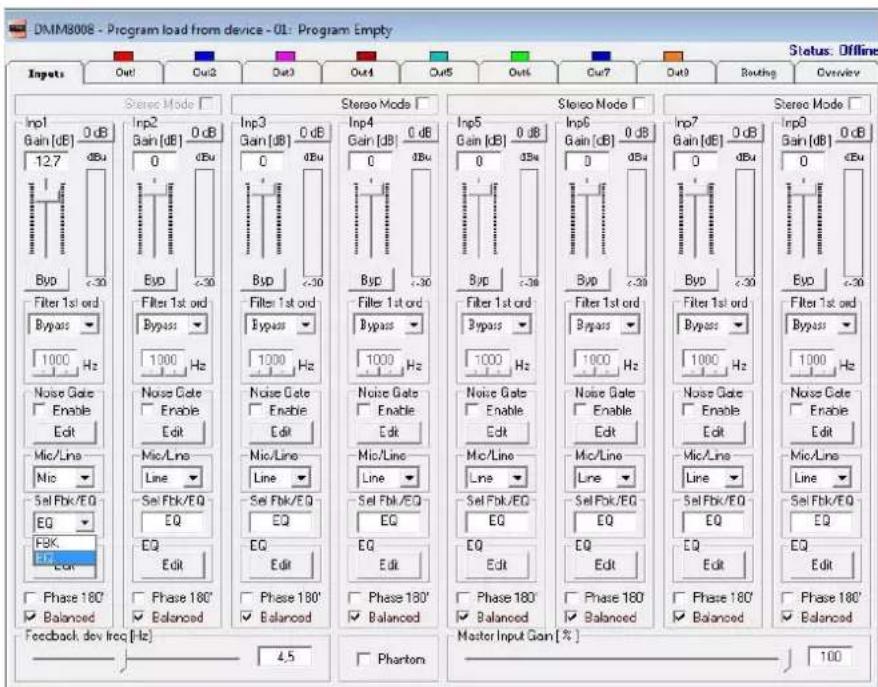Select the Inputs tab
878x687 pixels.
tap(46, 73)
